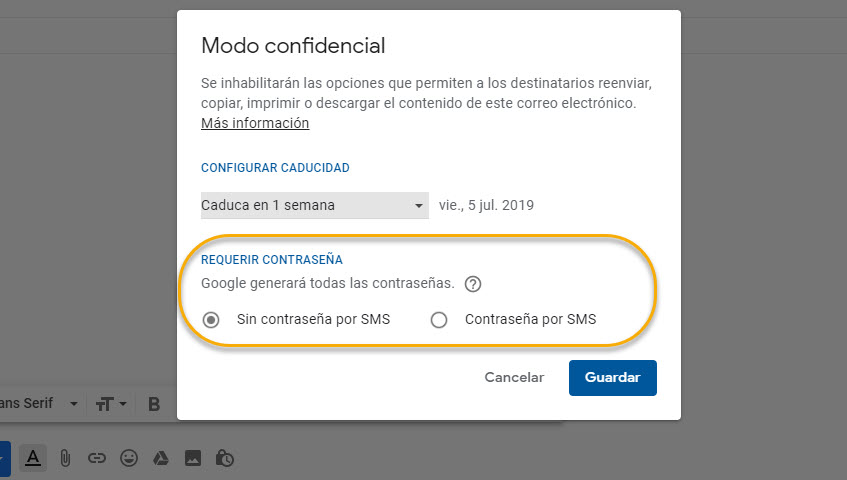Toggle confidential mode lock-clock icon
Viewport: 847px width, 480px height.
(x=225, y=458)
